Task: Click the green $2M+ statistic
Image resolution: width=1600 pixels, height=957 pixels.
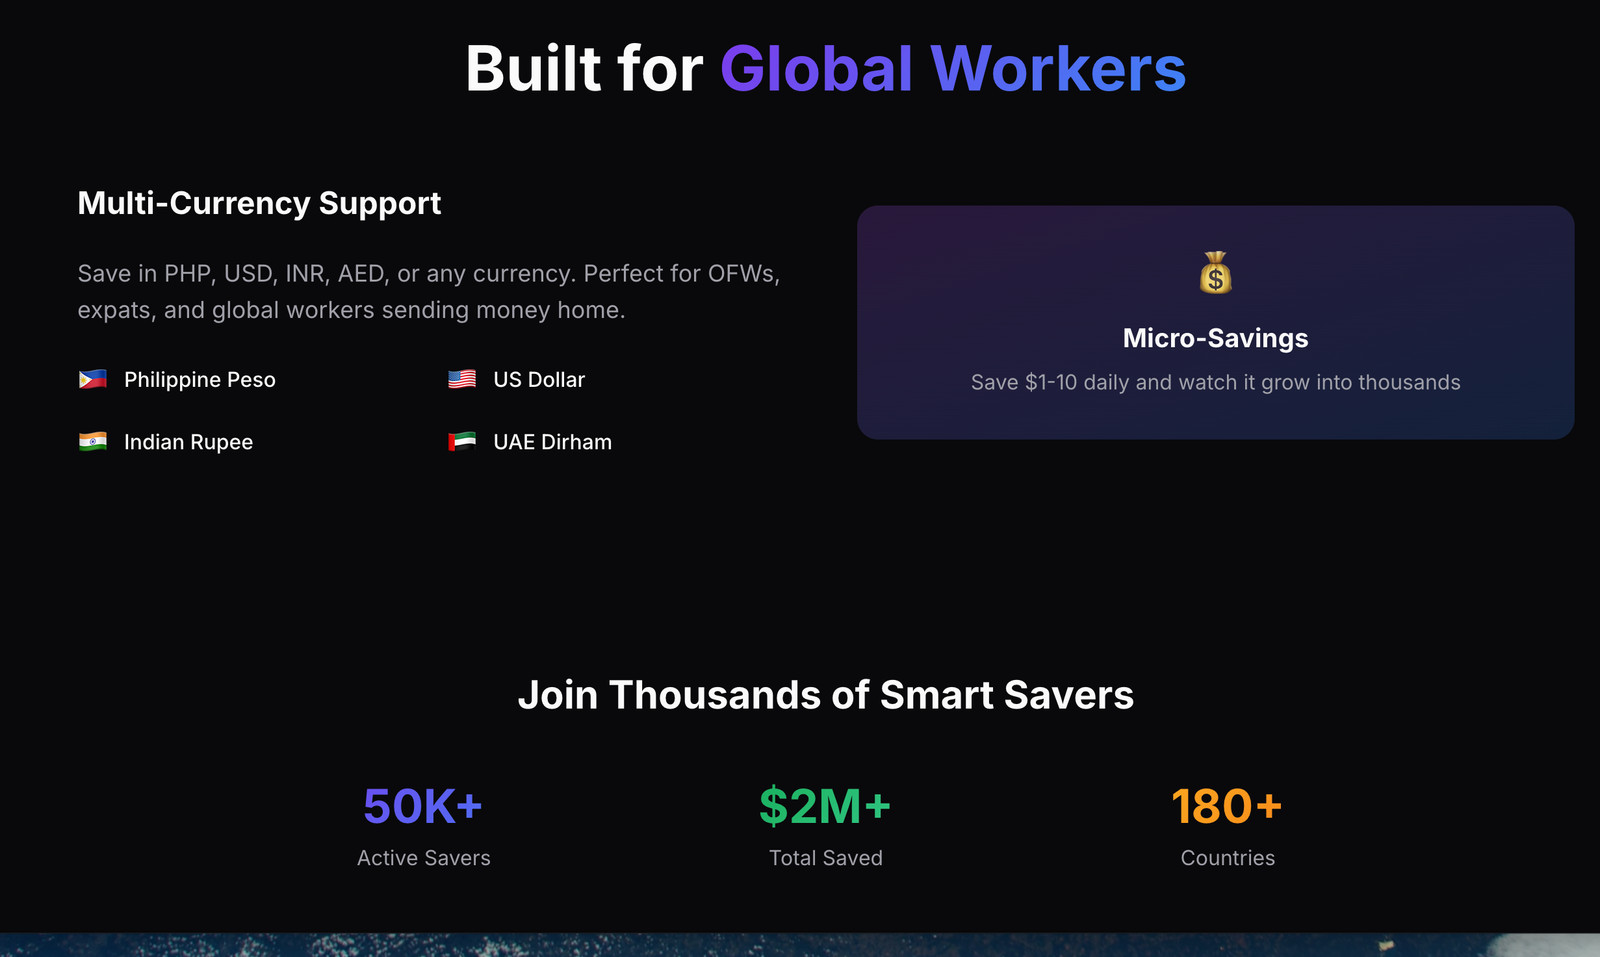Action: click(825, 806)
